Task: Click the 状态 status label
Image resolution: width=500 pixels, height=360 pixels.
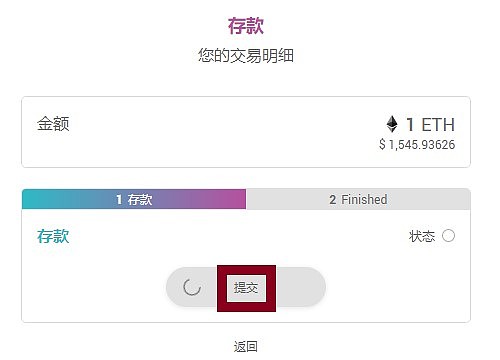Action: click(422, 236)
